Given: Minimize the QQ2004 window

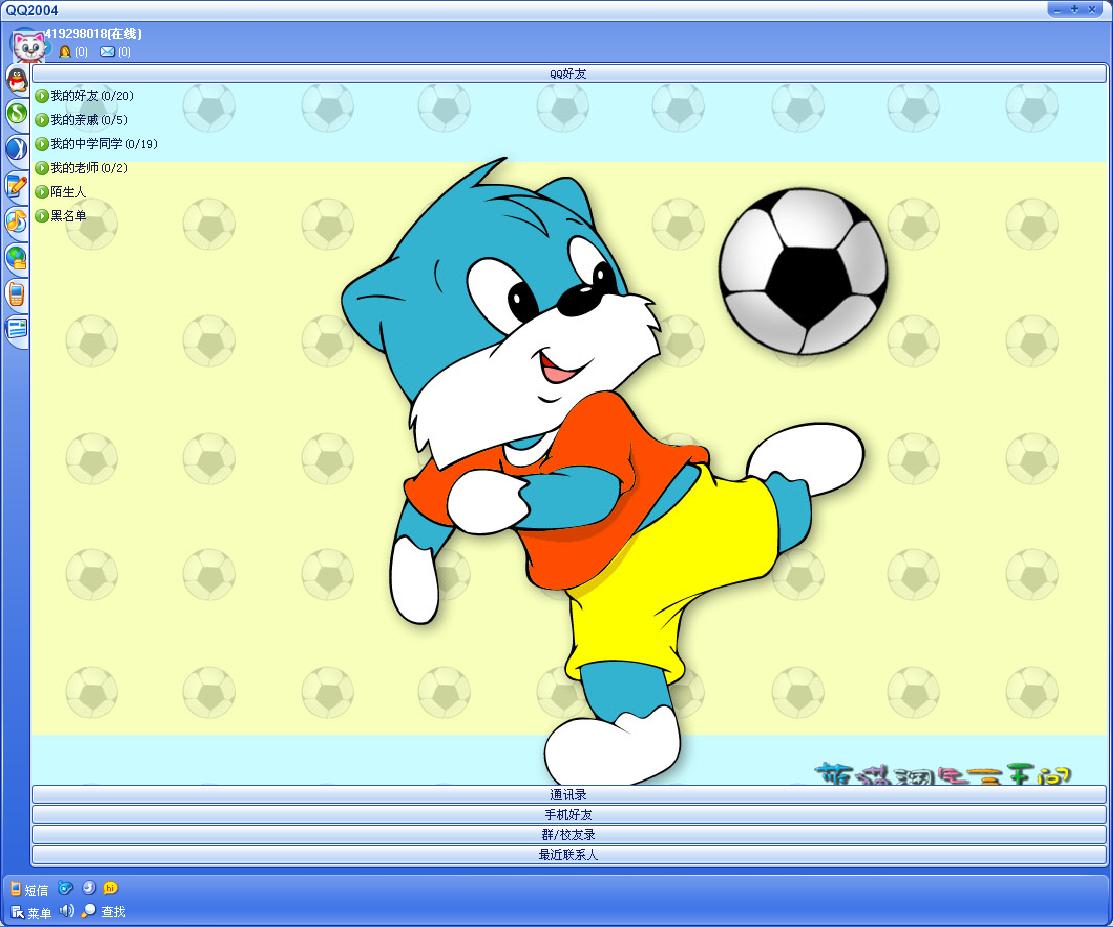Looking at the screenshot, I should [x=1058, y=9].
